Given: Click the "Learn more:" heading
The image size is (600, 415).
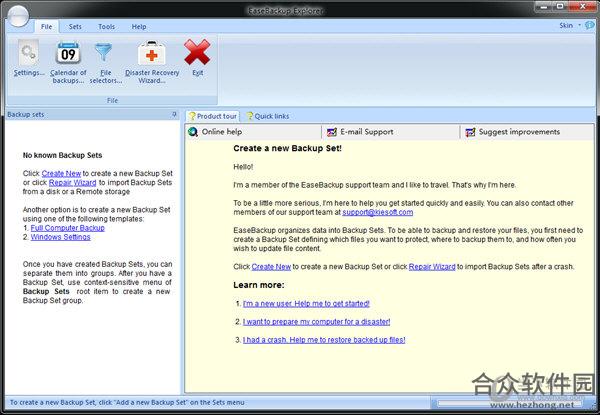Looking at the screenshot, I should click(x=259, y=285).
